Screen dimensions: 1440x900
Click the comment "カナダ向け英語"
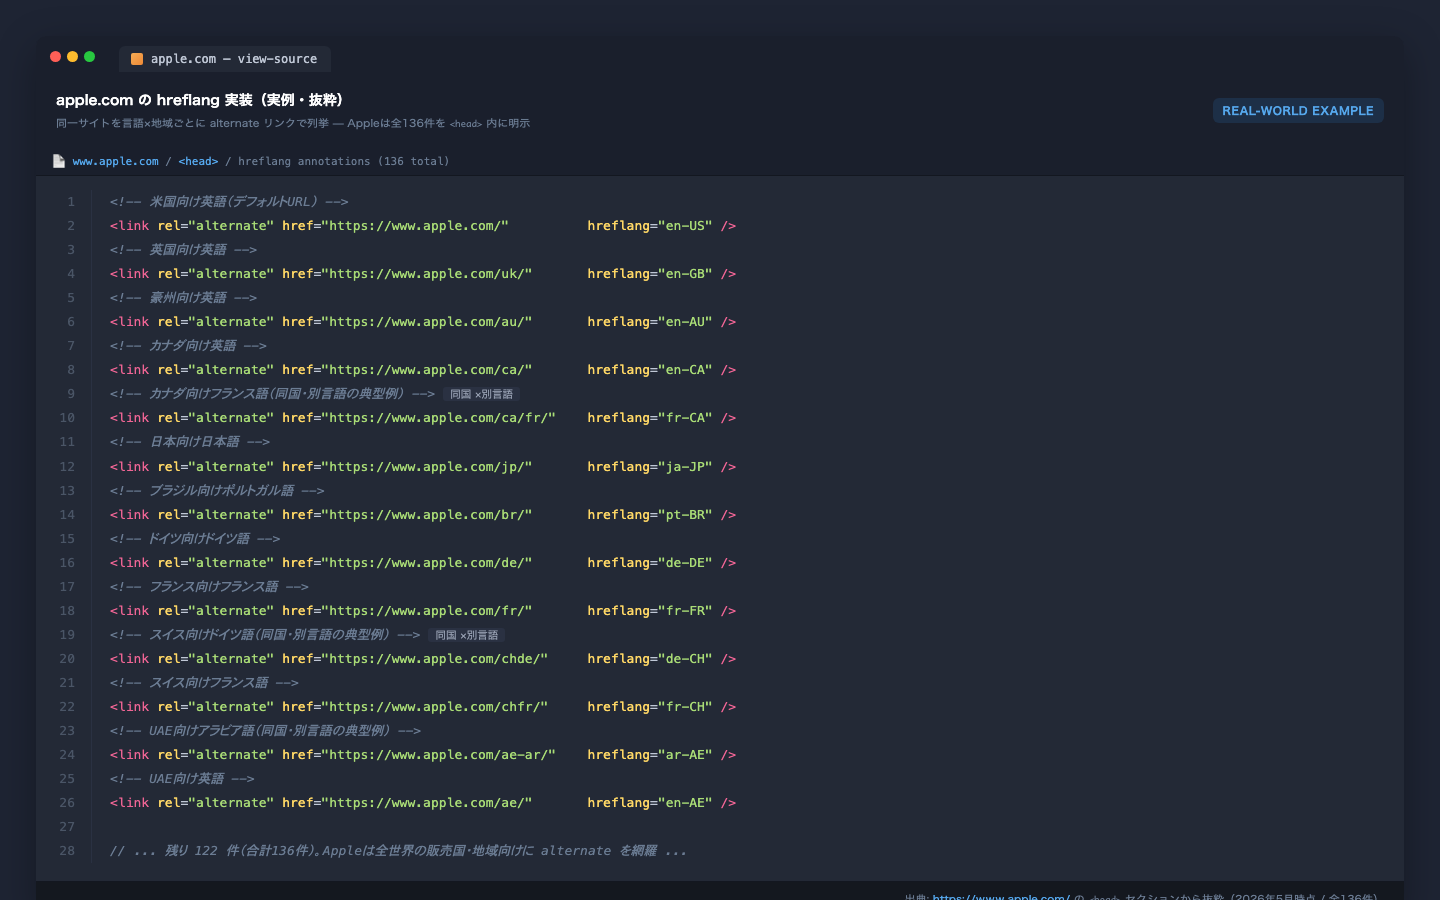click(x=188, y=346)
